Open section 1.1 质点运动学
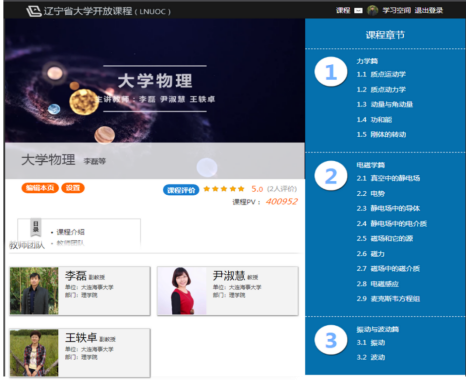Screen dimensions: 466x387 [x=381, y=74]
